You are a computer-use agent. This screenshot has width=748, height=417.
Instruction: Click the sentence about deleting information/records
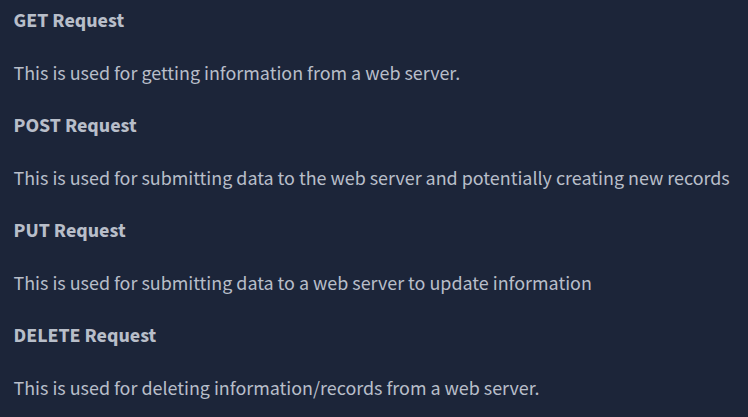(276, 387)
